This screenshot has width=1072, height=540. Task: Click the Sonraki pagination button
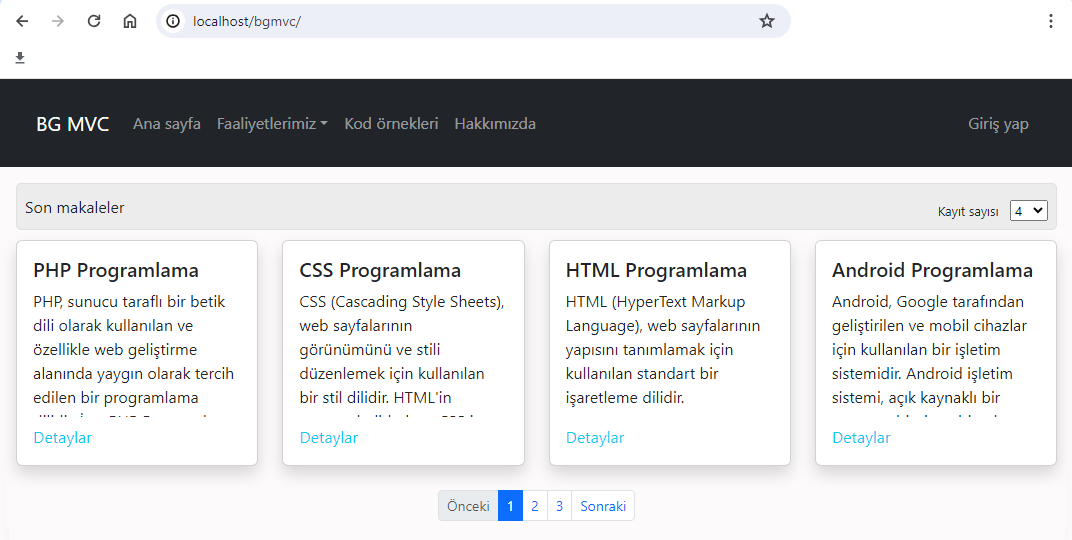(603, 506)
